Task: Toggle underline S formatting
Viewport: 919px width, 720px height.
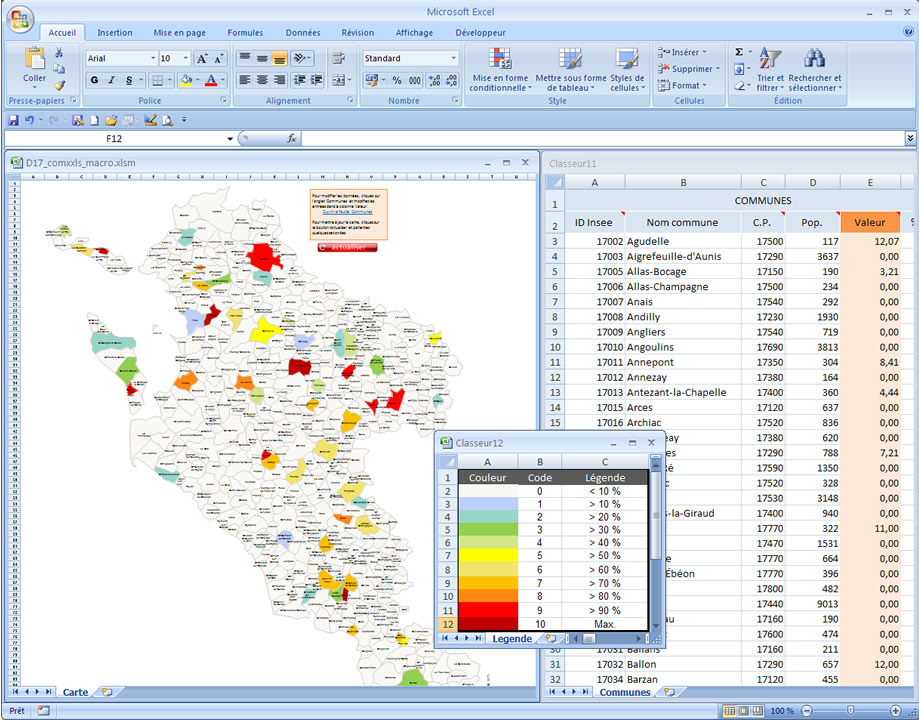Action: pyautogui.click(x=128, y=80)
